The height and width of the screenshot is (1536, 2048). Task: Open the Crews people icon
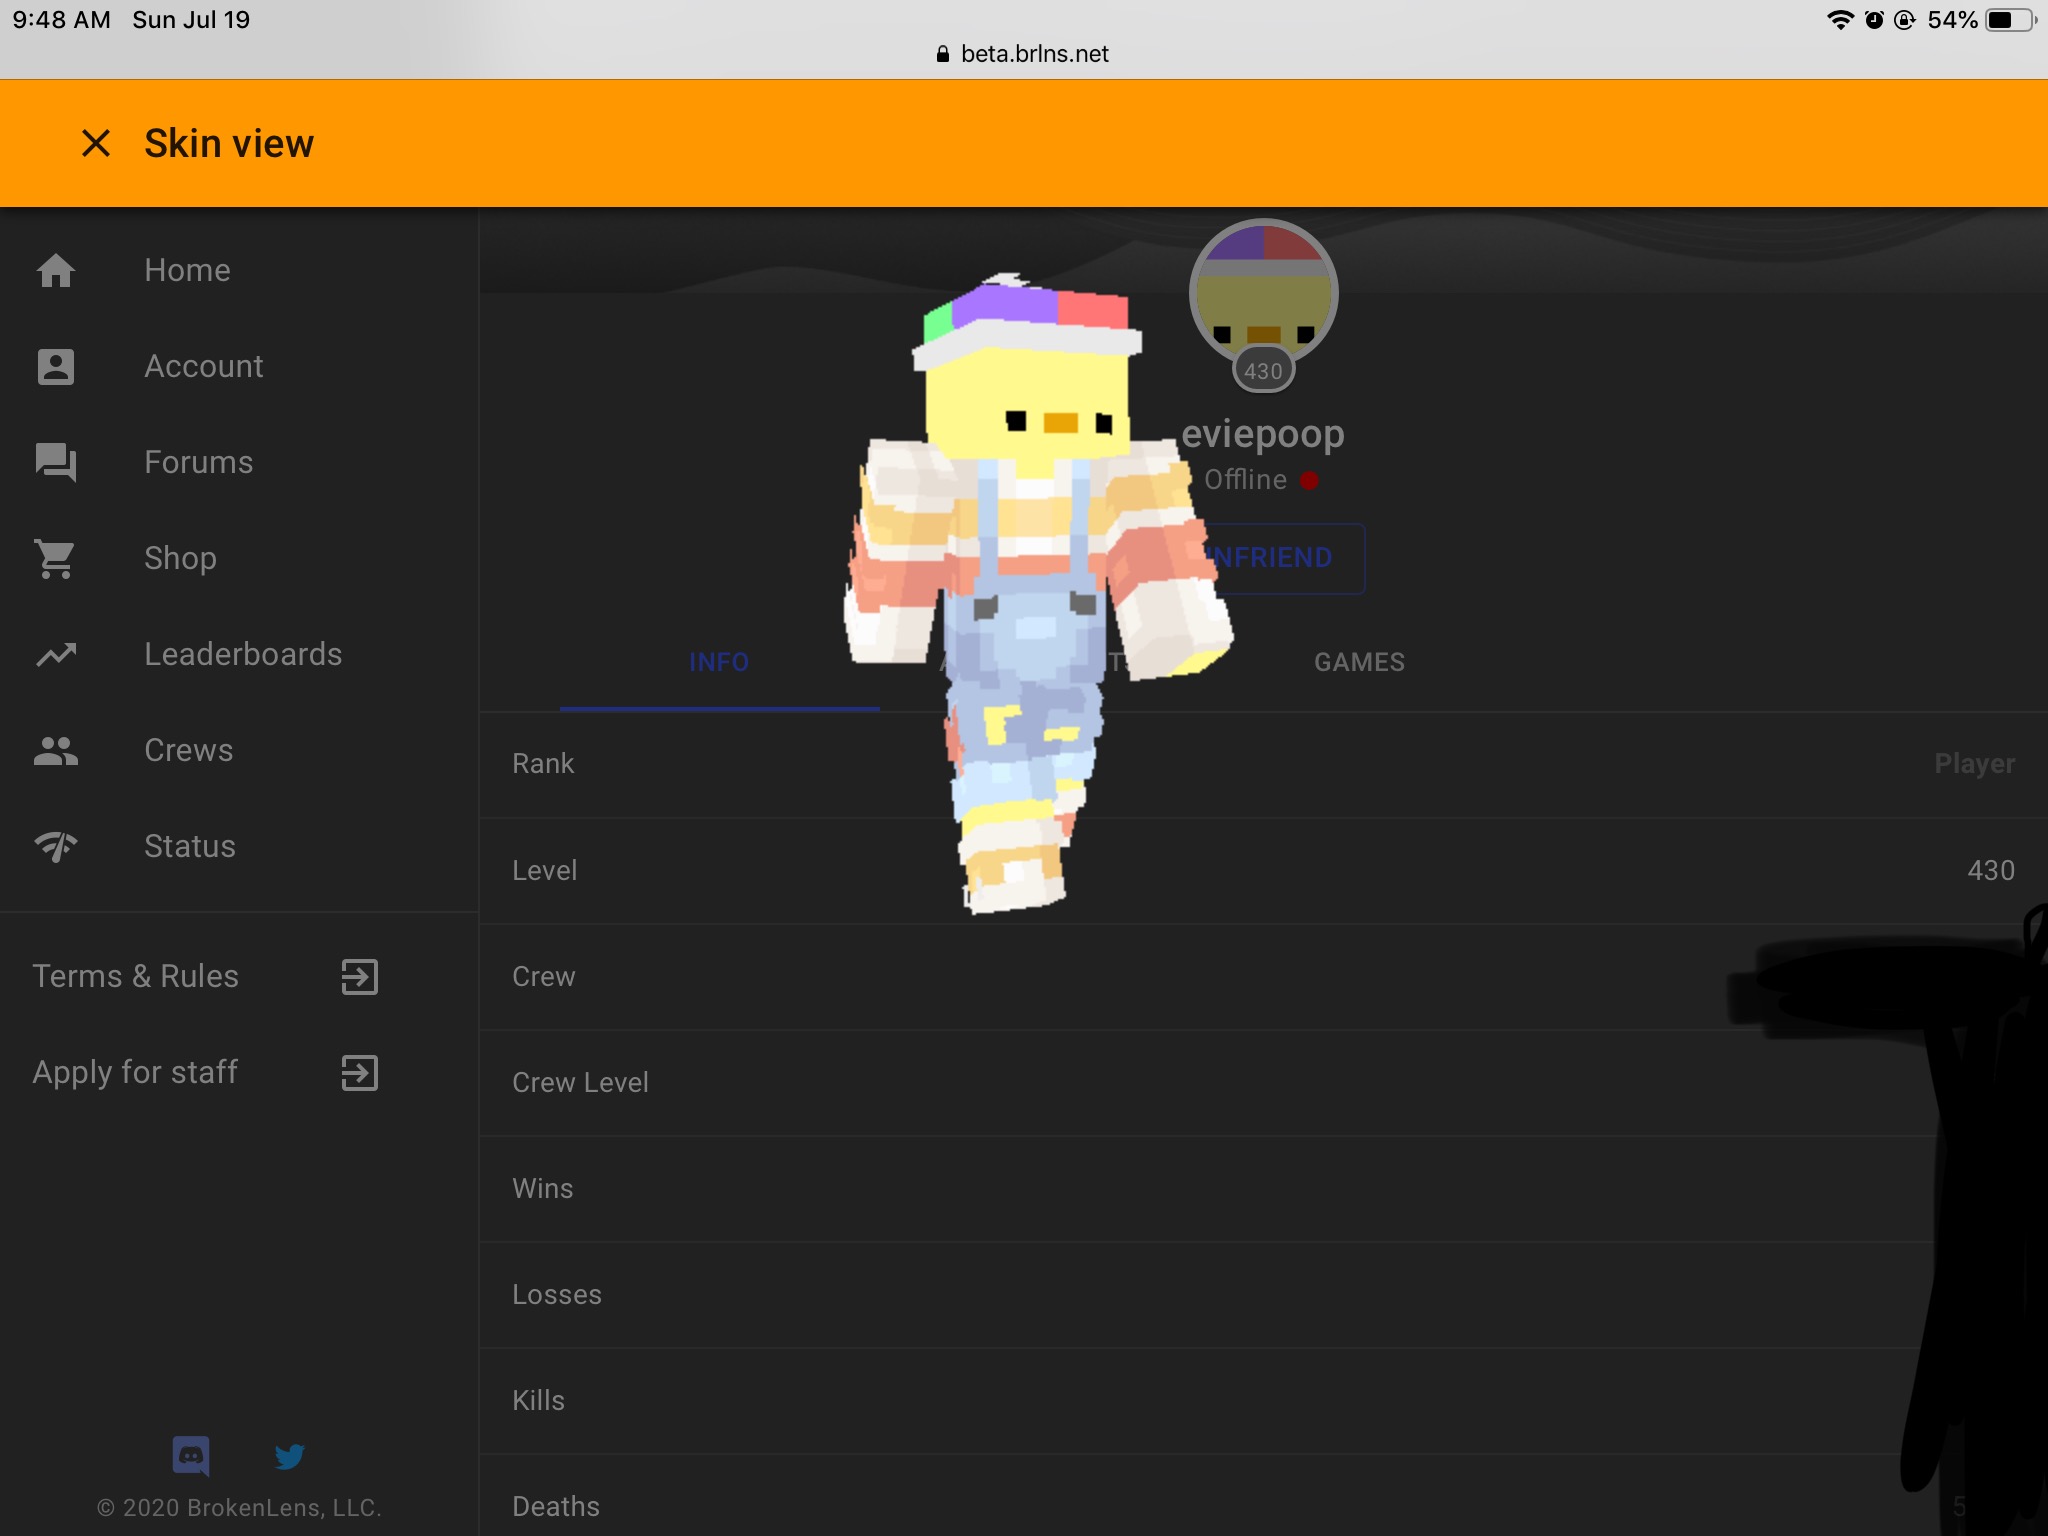coord(56,750)
